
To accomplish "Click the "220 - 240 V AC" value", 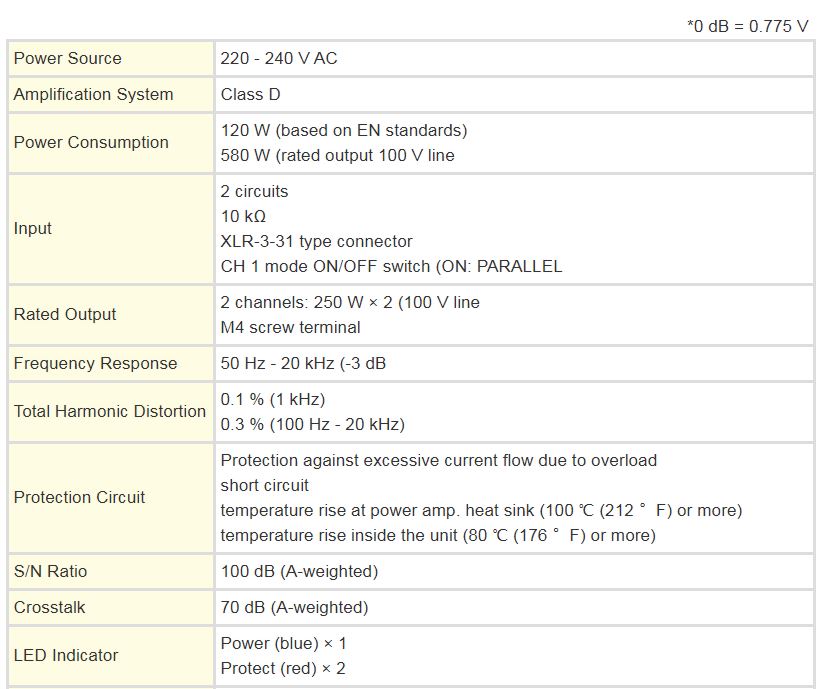I will tap(279, 58).
